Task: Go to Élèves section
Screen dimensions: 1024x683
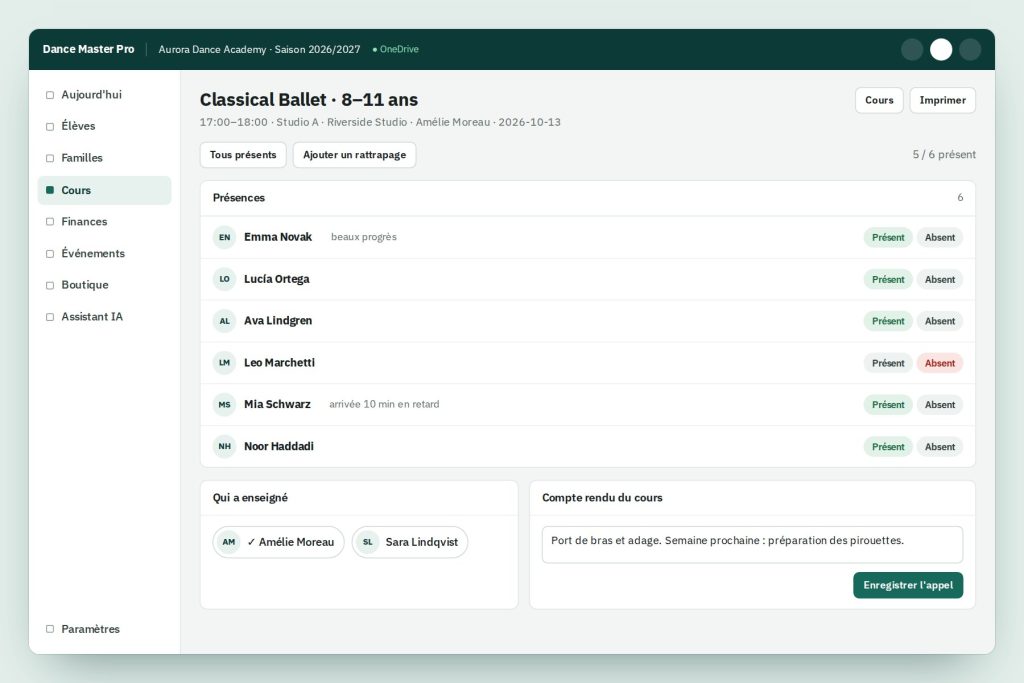Action: (x=104, y=126)
